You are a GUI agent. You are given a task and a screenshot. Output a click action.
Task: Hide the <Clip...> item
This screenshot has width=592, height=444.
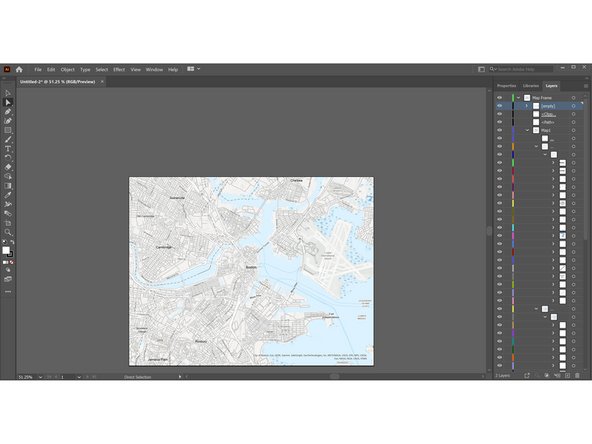tap(500, 114)
